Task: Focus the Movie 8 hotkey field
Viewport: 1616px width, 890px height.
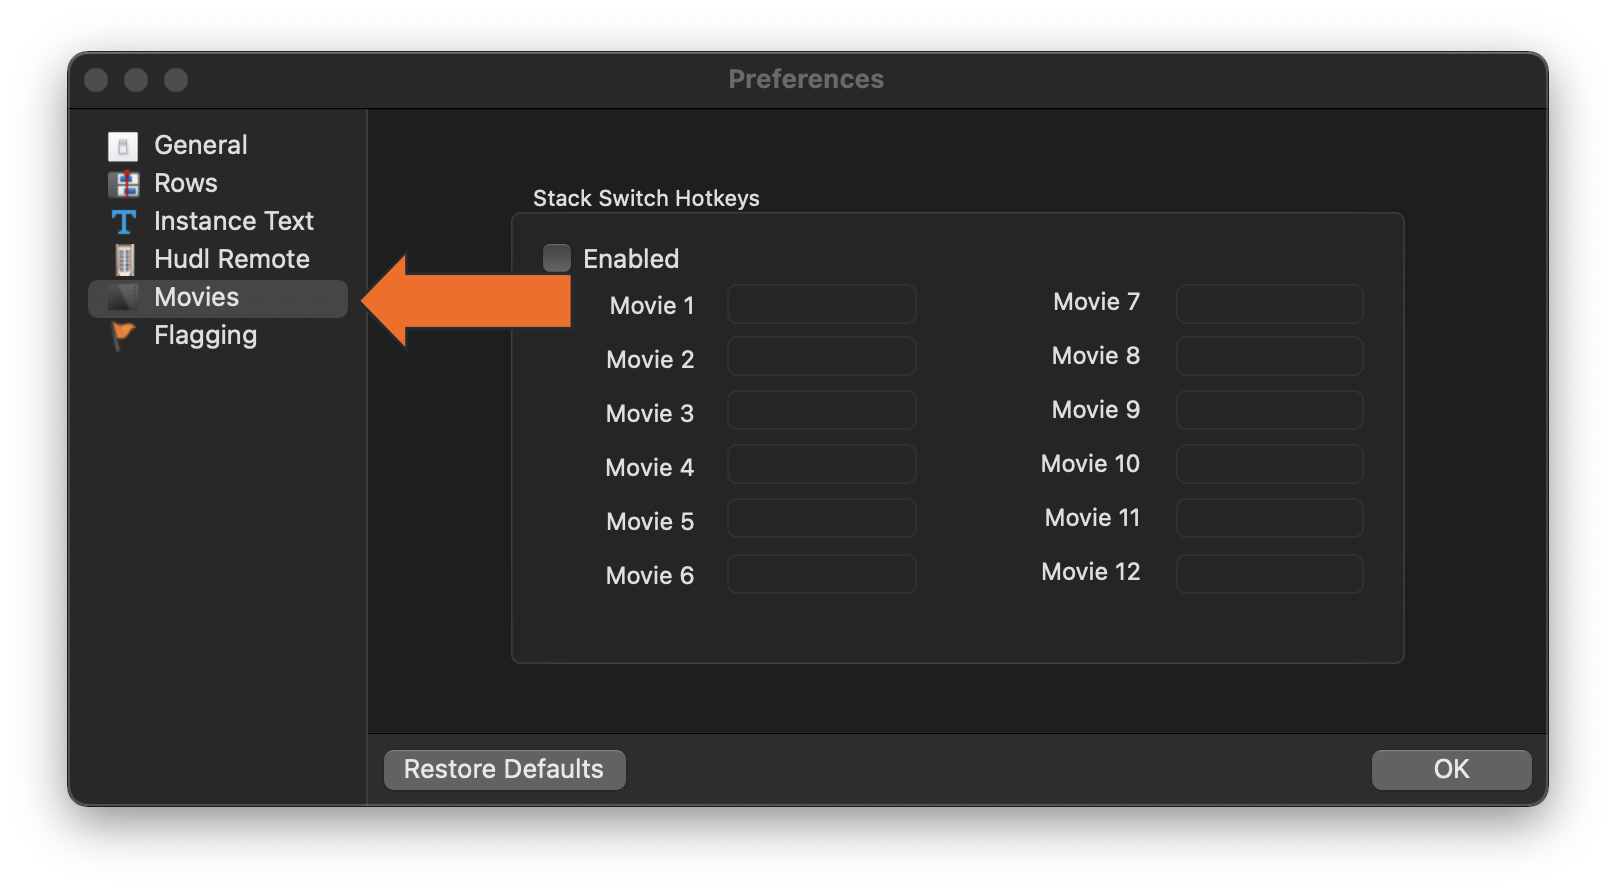Action: coord(1270,356)
